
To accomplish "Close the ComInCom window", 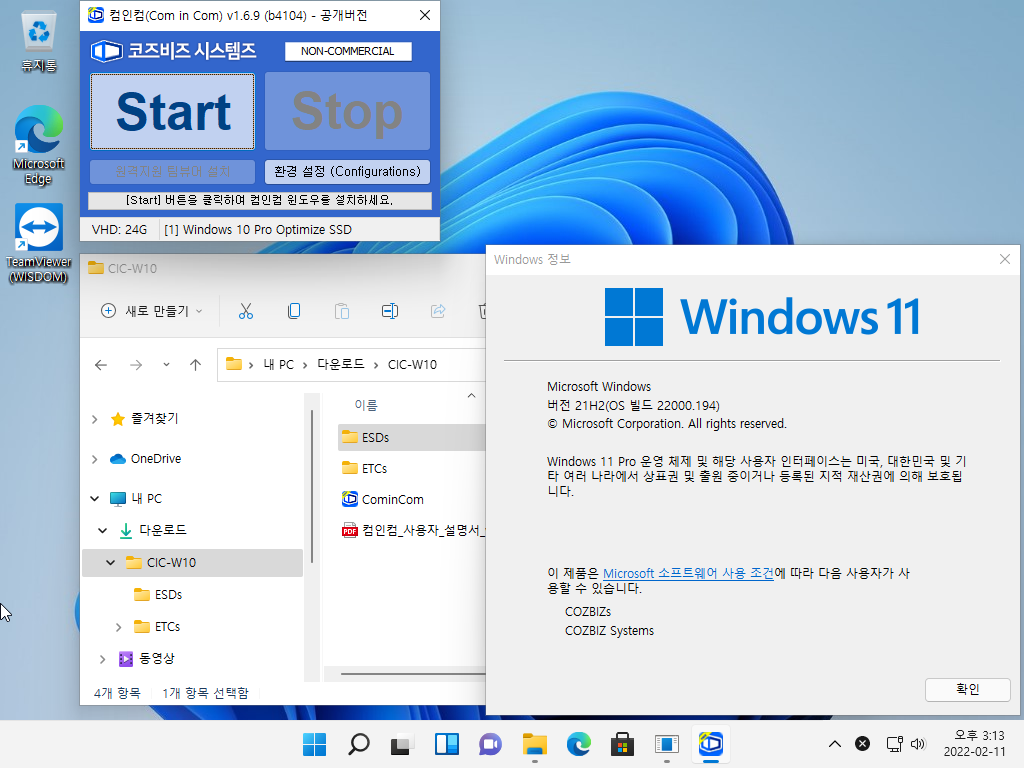I will point(424,15).
